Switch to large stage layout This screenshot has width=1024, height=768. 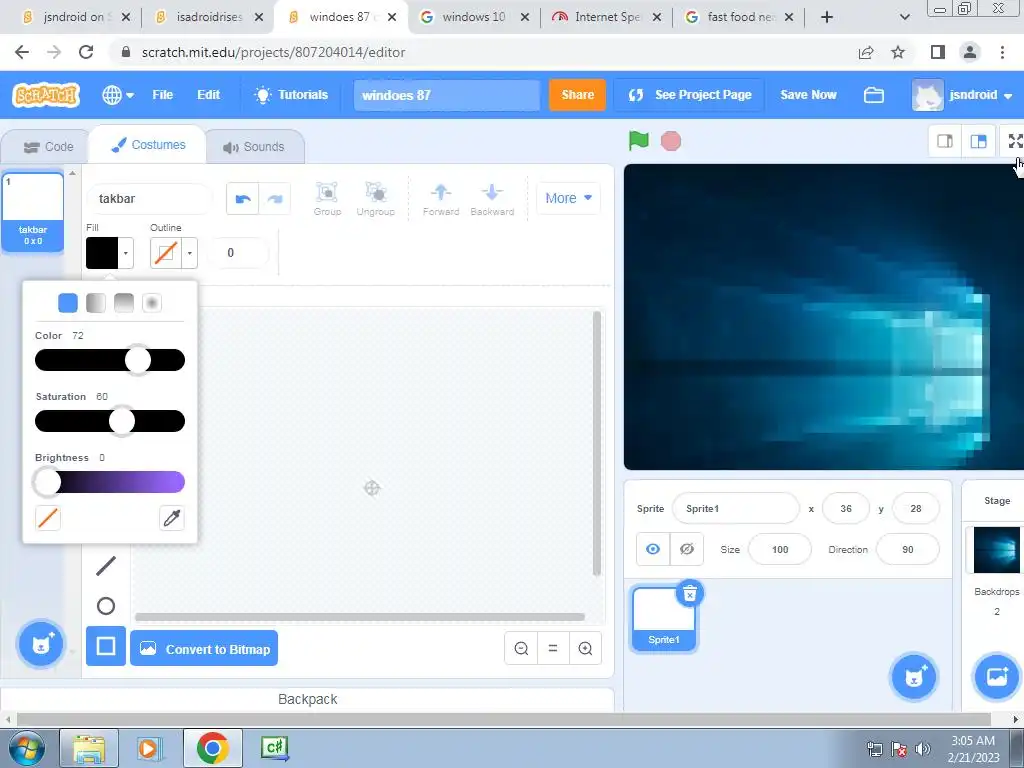(978, 141)
